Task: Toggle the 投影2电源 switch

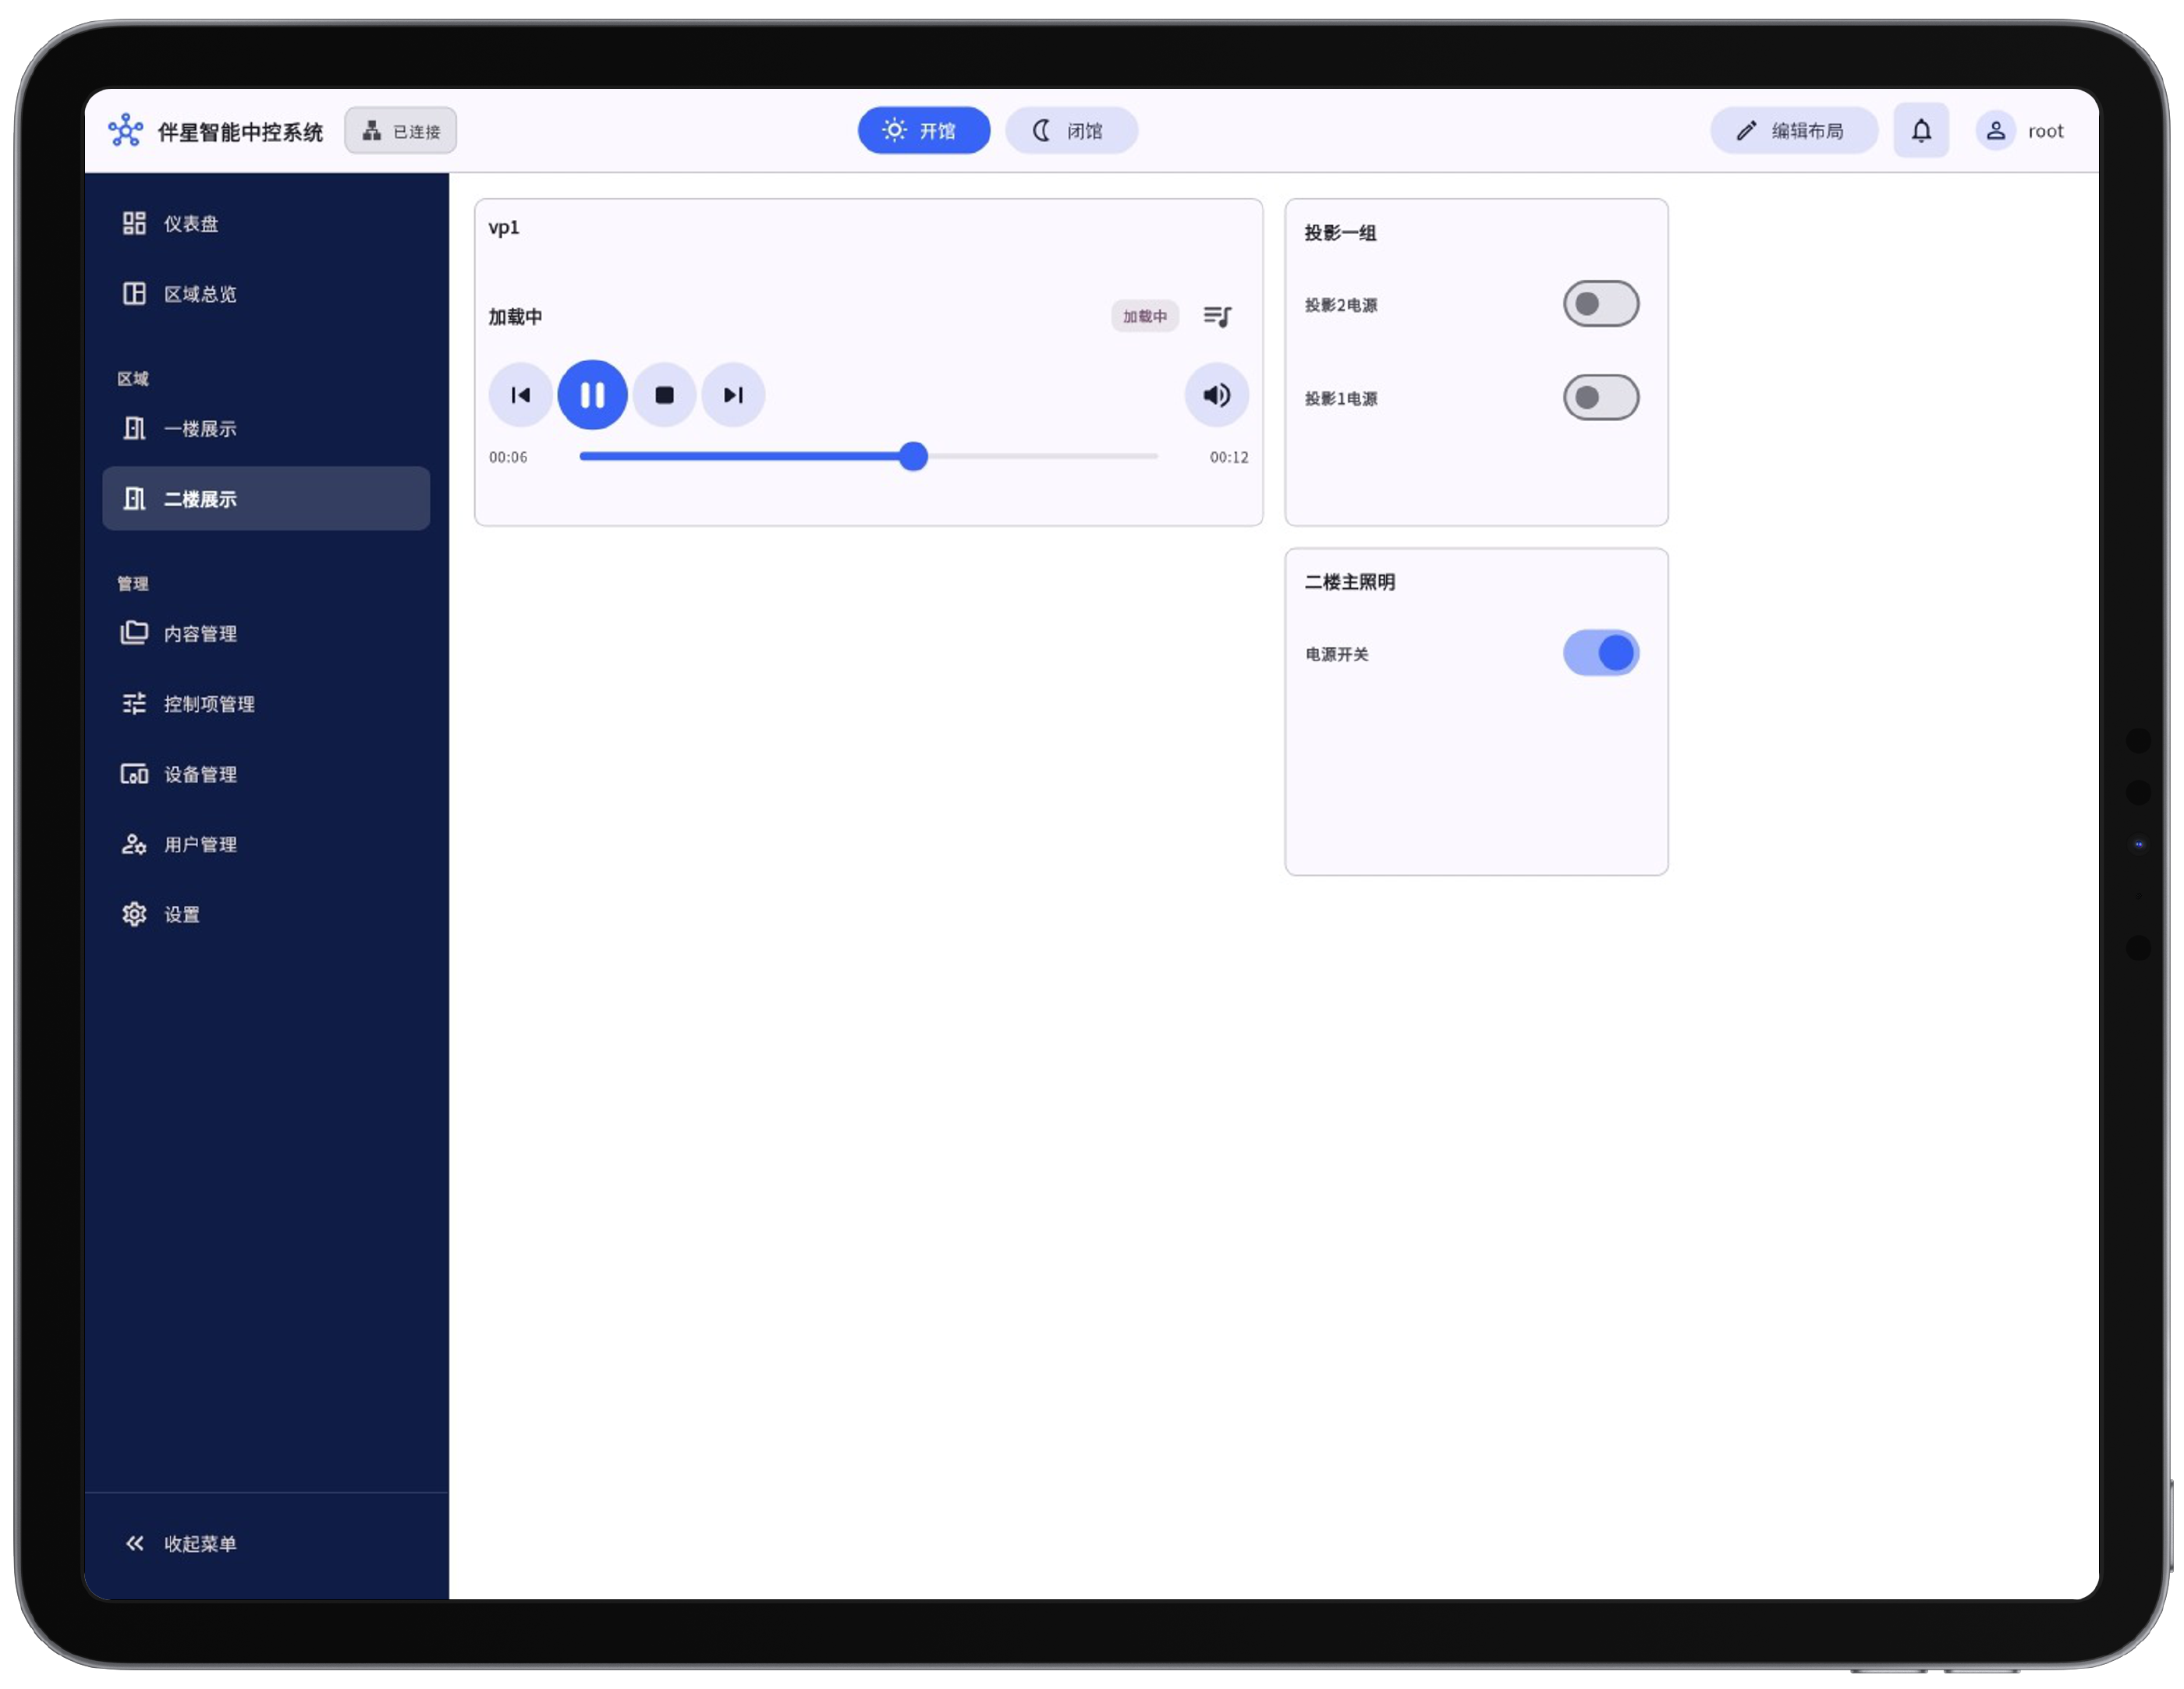Action: [1600, 304]
